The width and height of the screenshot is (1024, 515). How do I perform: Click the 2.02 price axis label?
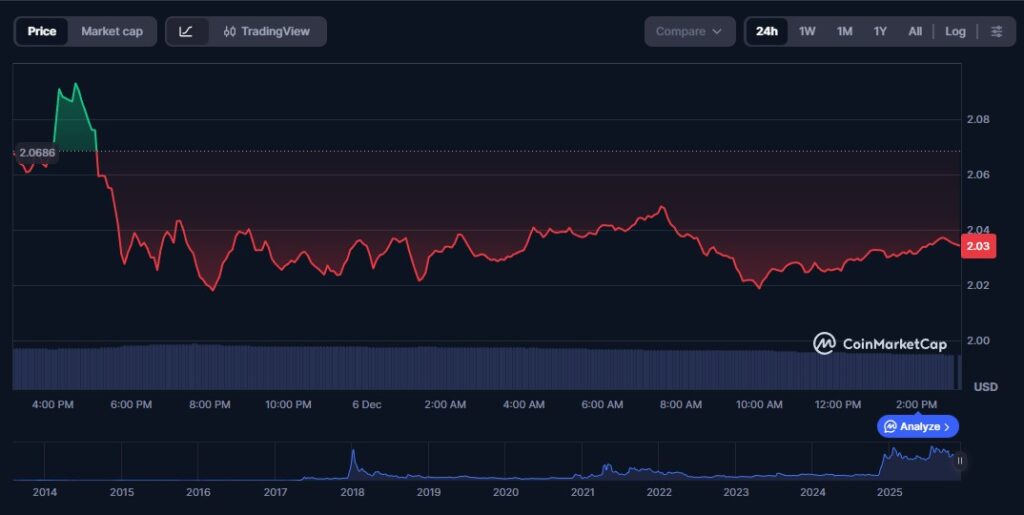(x=978, y=285)
